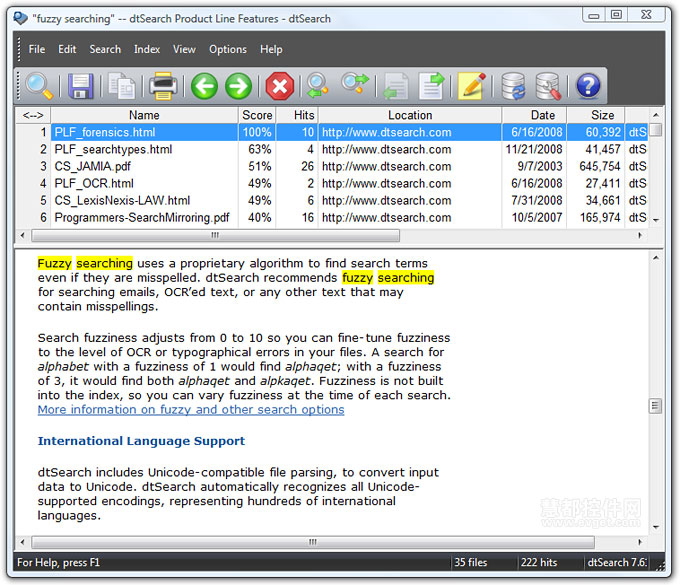680x585 pixels.
Task: Click the 51% score cell
Action: (x=259, y=167)
